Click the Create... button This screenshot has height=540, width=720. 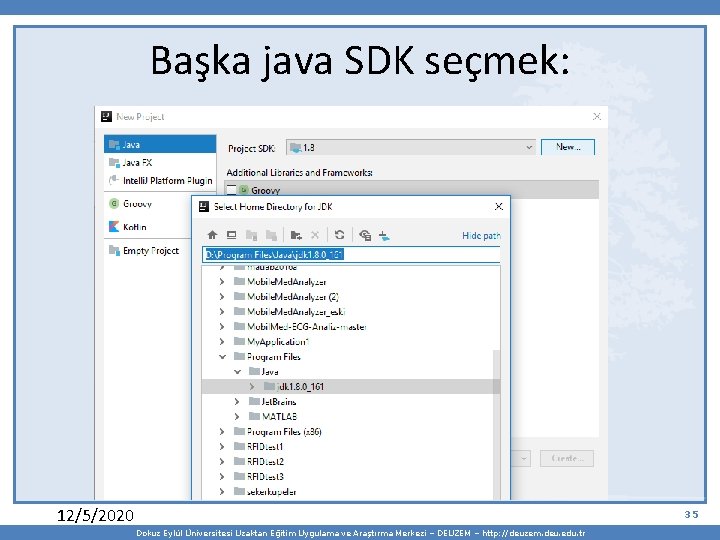tap(567, 458)
